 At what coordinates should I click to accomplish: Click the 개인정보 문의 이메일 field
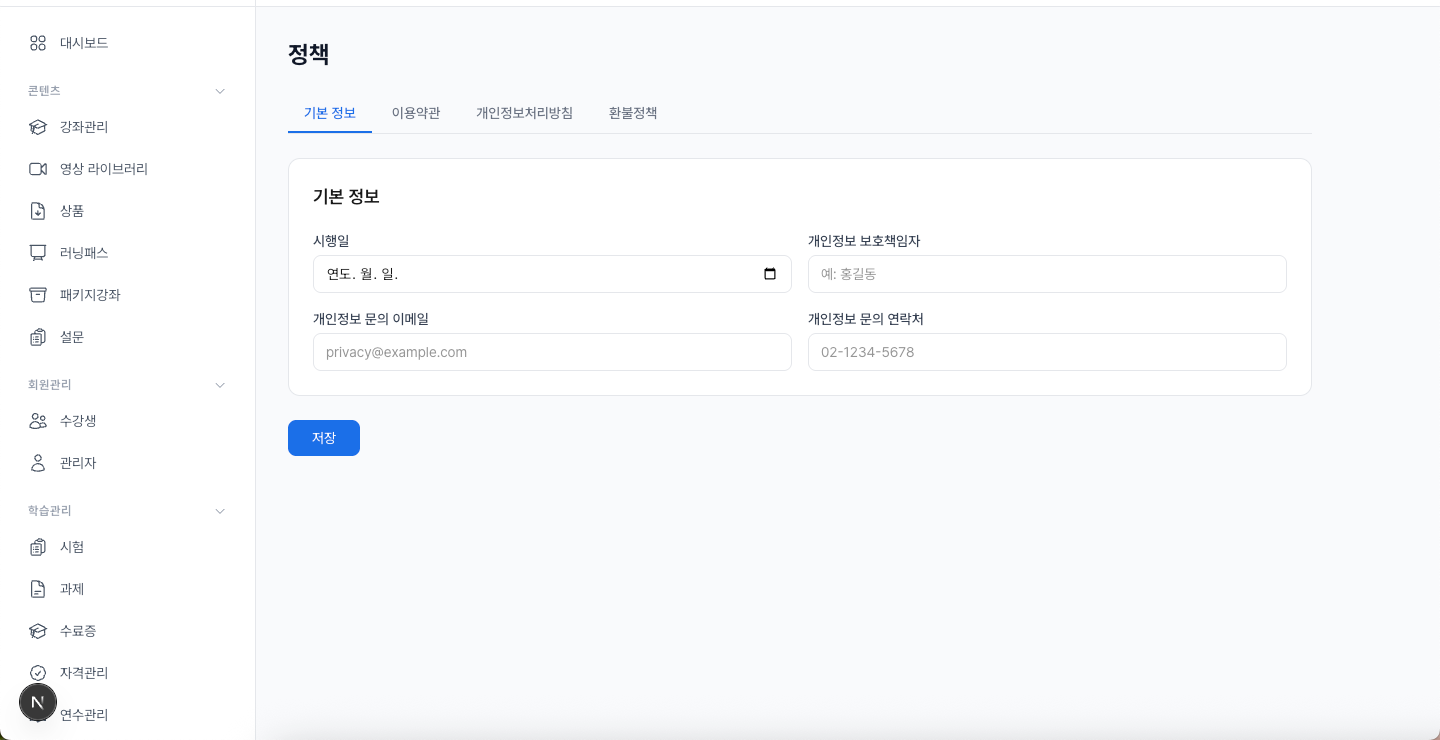[552, 352]
